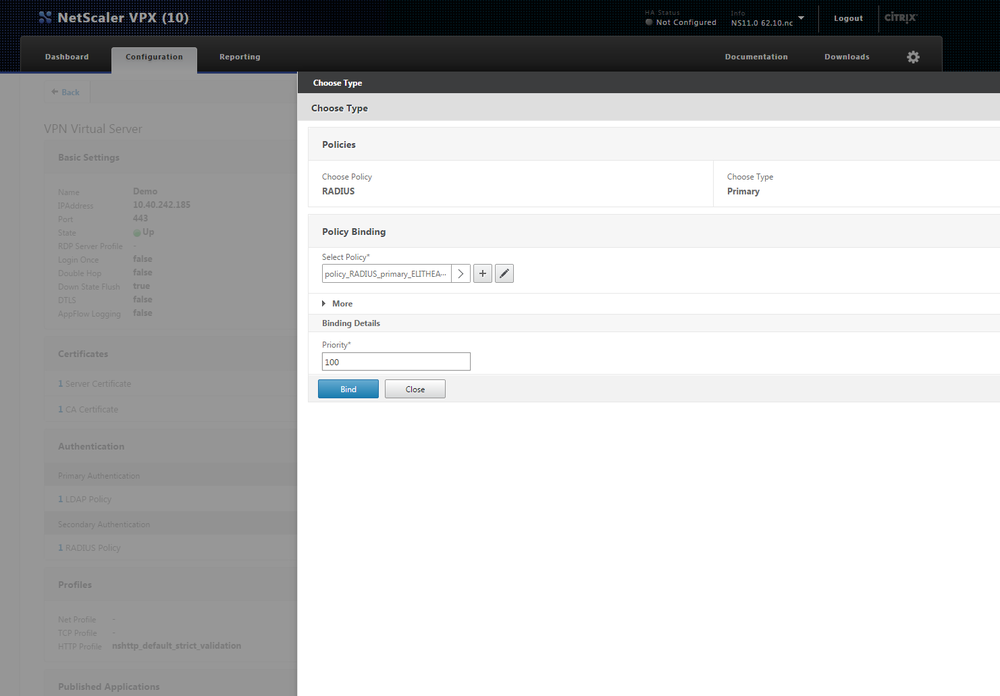Switch to the Dashboard tab
The image size is (1000, 696).
[x=66, y=57]
